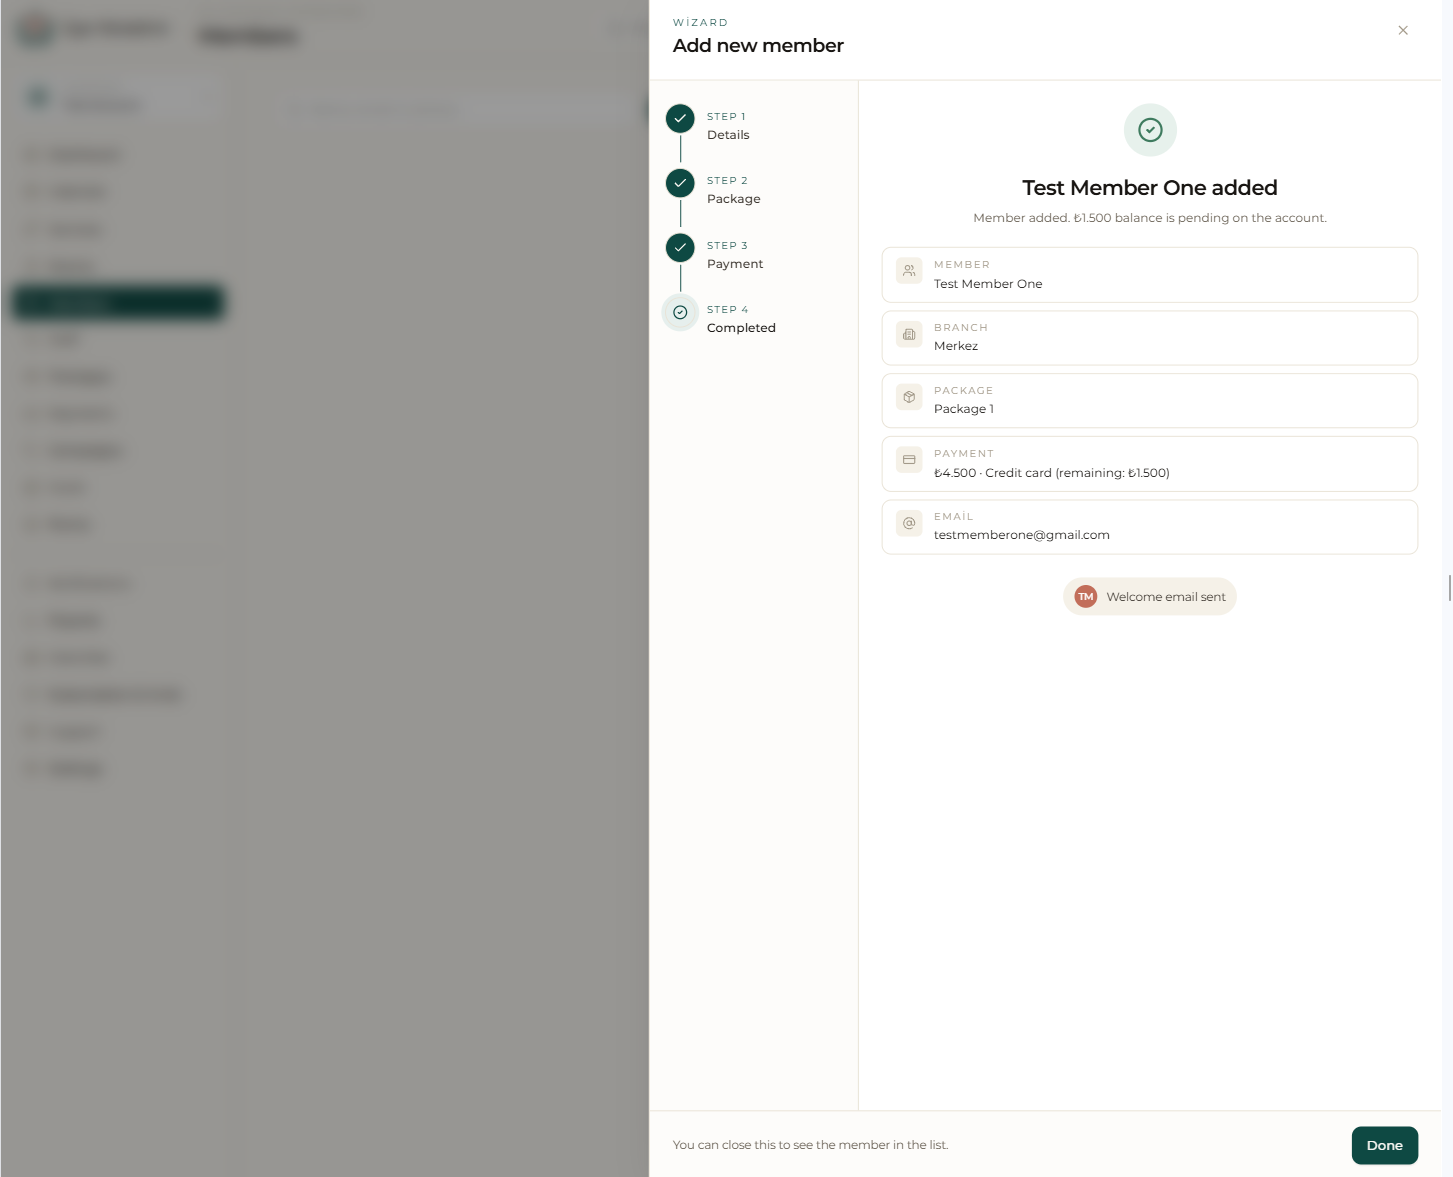The width and height of the screenshot is (1453, 1177).
Task: Select the Step 4 Completed step icon
Action: (680, 312)
